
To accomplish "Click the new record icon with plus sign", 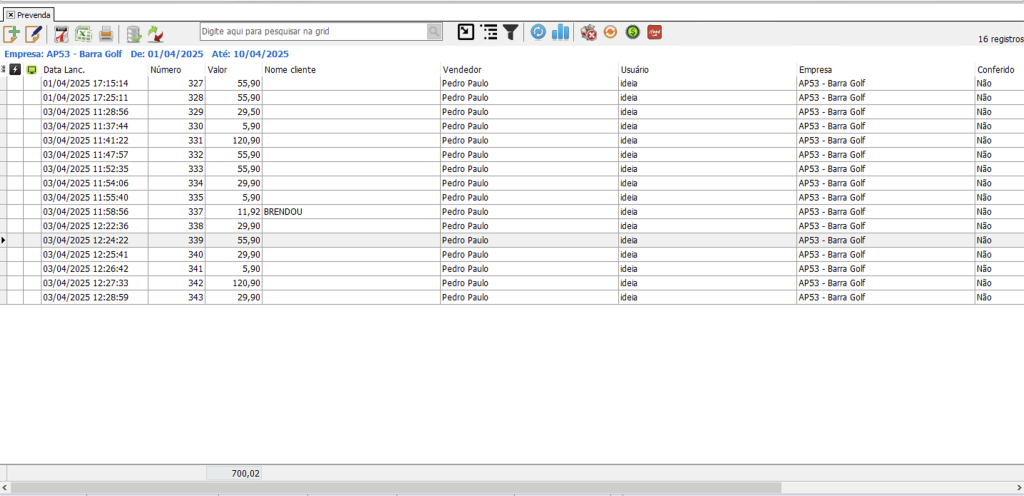I will click(x=12, y=33).
